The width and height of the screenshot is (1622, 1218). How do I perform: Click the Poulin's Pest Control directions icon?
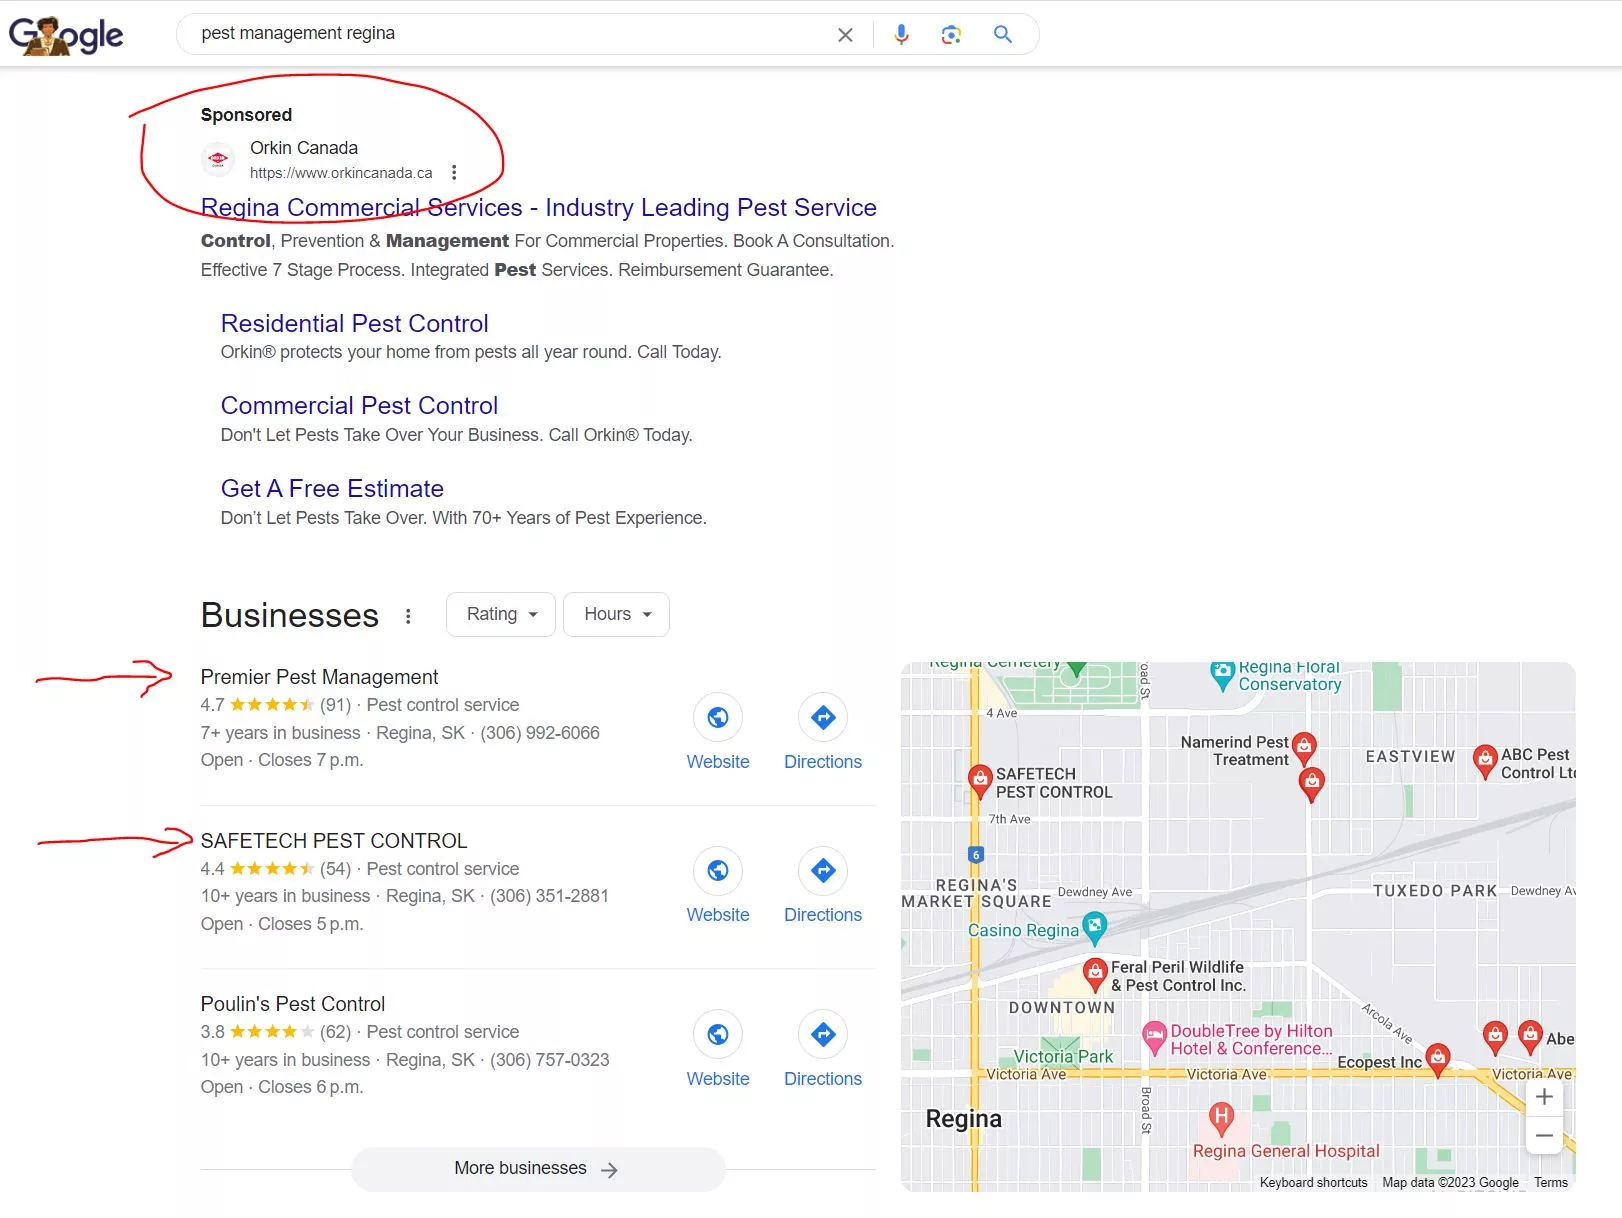tap(823, 1034)
